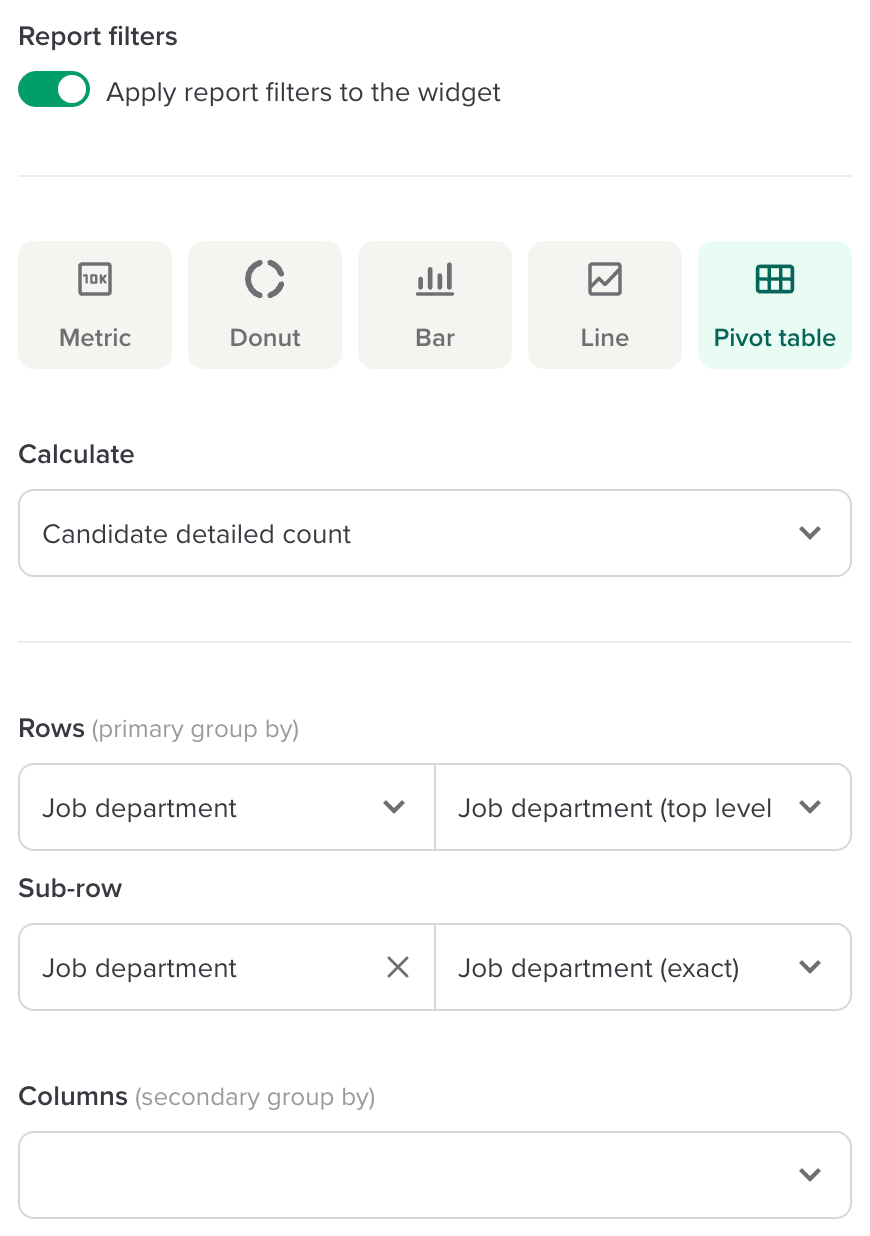Click the Metric label text

95,338
